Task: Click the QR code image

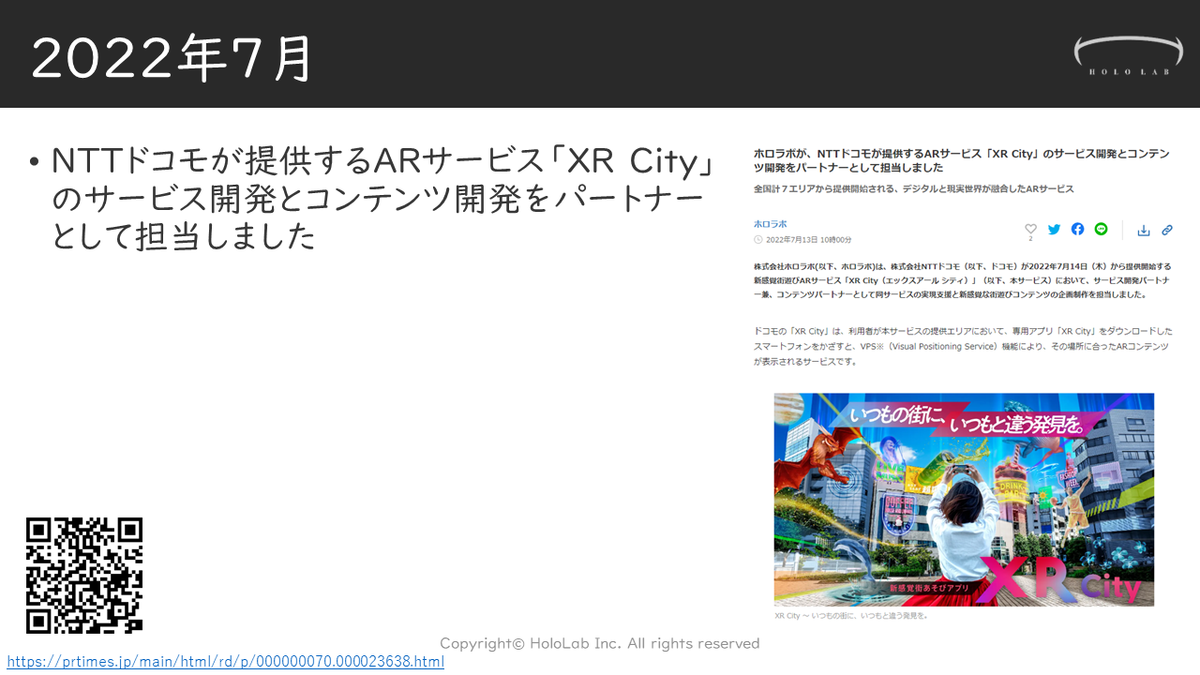Action: (84, 576)
